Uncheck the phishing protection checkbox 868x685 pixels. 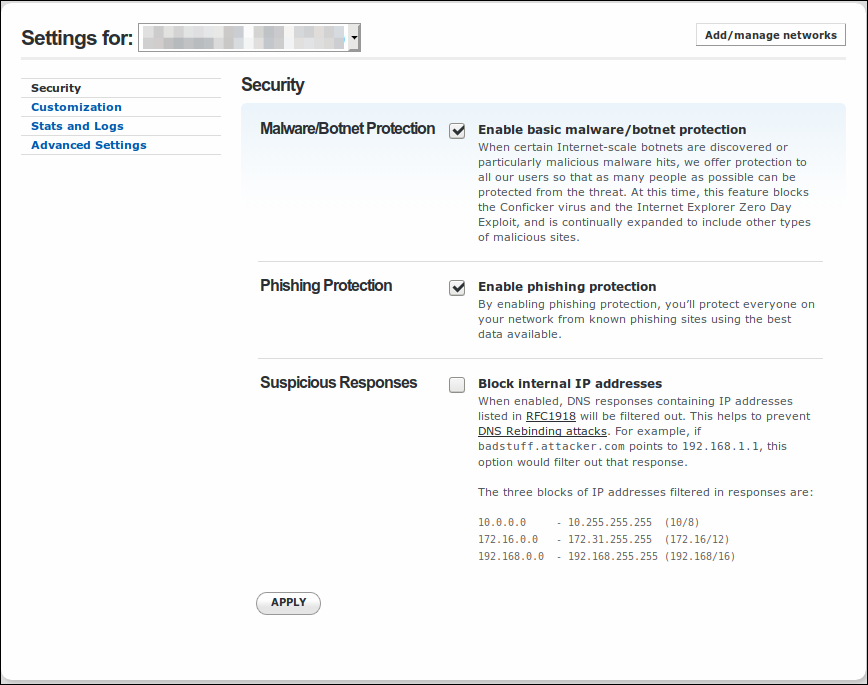click(457, 287)
